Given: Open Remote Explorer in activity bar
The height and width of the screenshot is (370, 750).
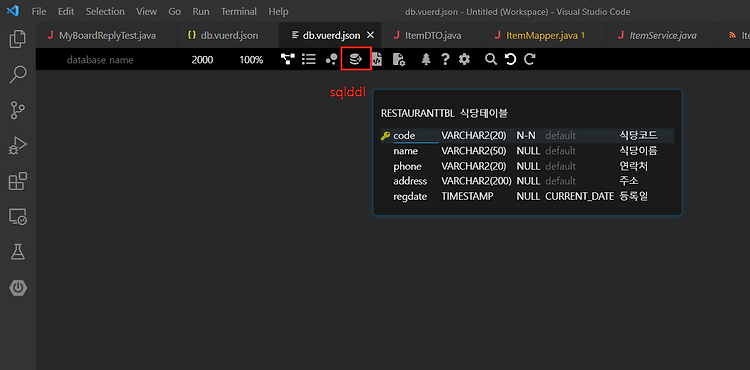Looking at the screenshot, I should point(18,217).
